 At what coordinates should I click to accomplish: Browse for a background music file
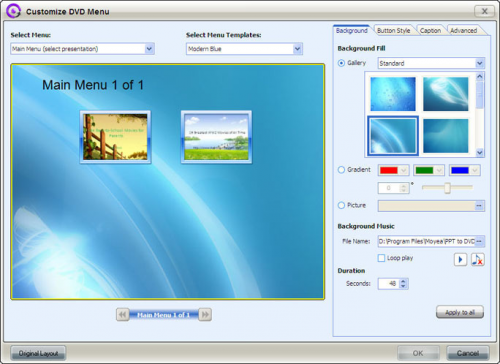tap(479, 241)
